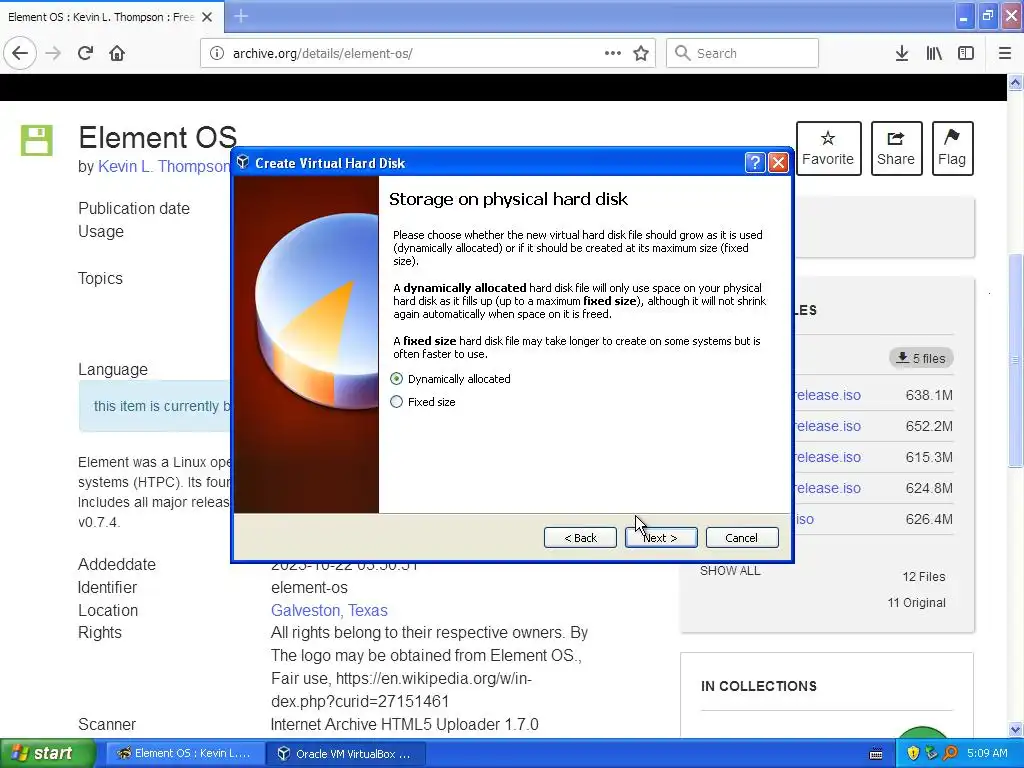The image size is (1024, 768).
Task: Switch to Element OS Firefox taskbar button
Action: coord(185,753)
